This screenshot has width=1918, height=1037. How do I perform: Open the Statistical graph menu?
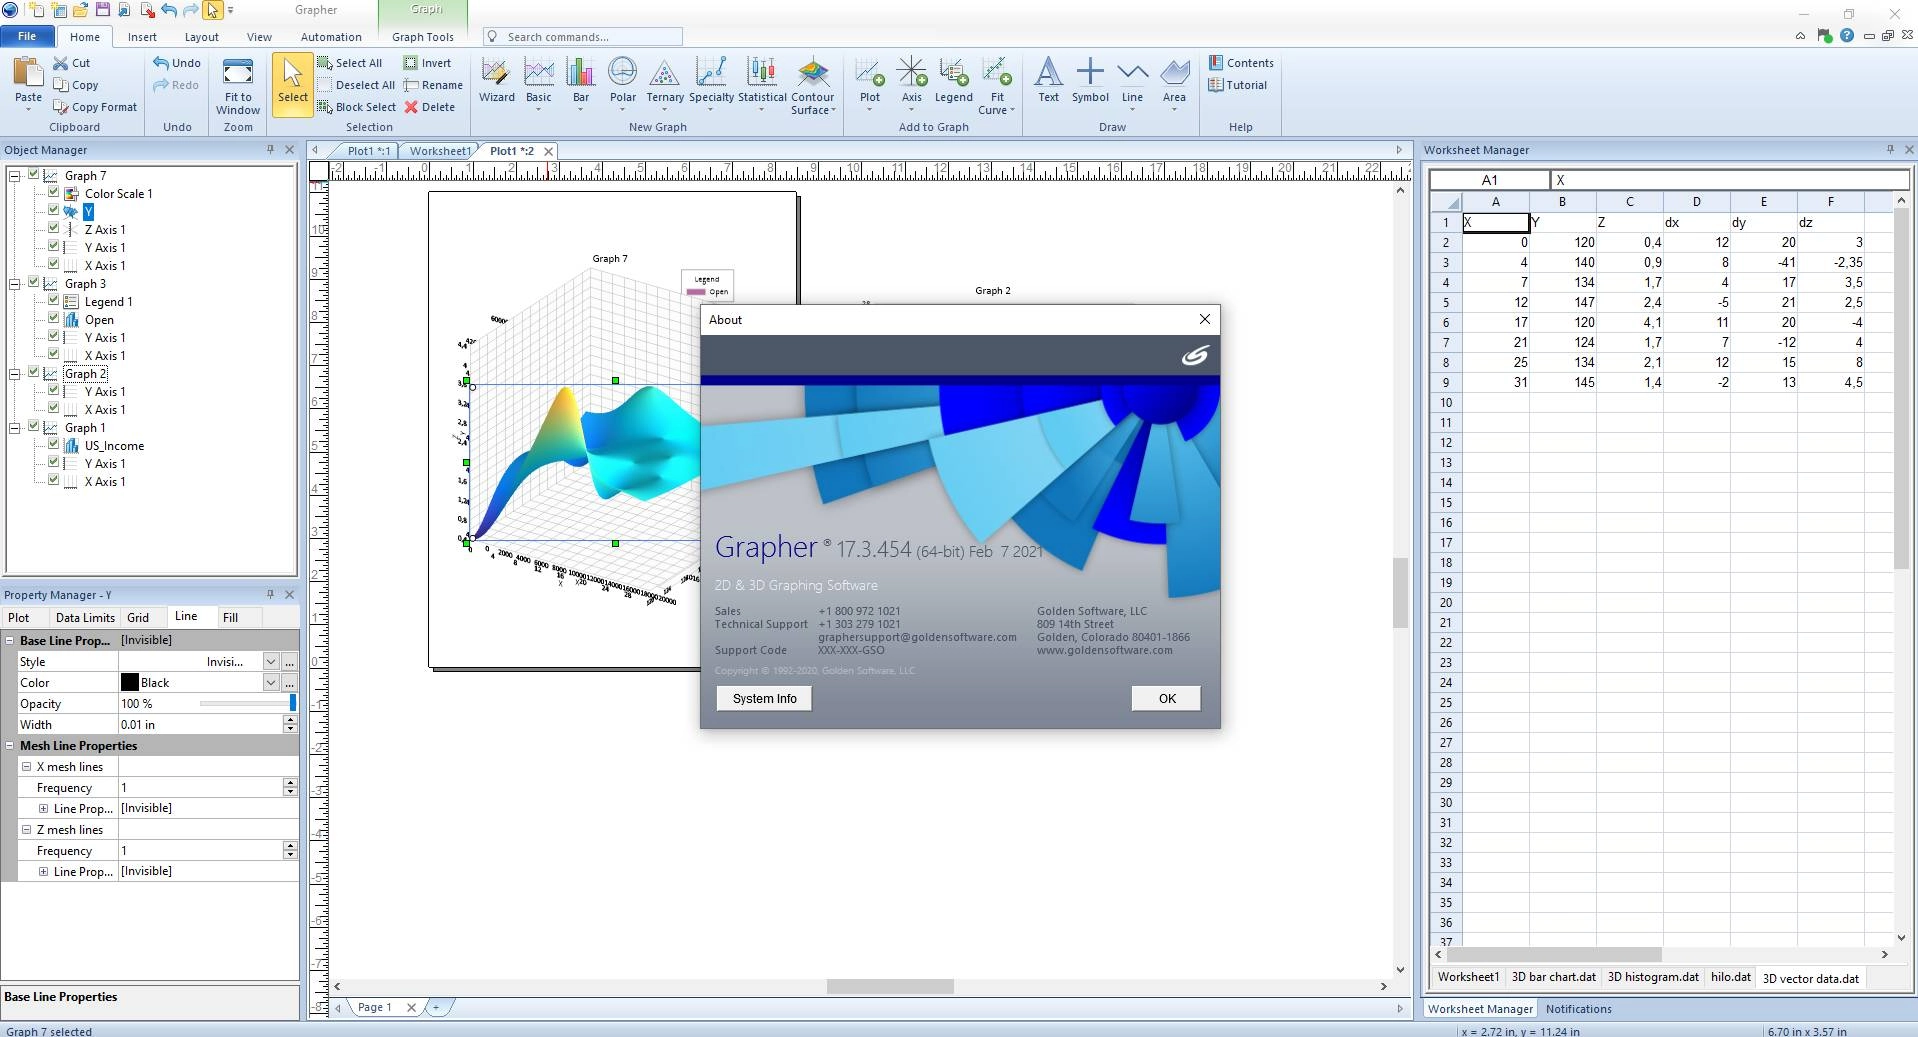(762, 81)
